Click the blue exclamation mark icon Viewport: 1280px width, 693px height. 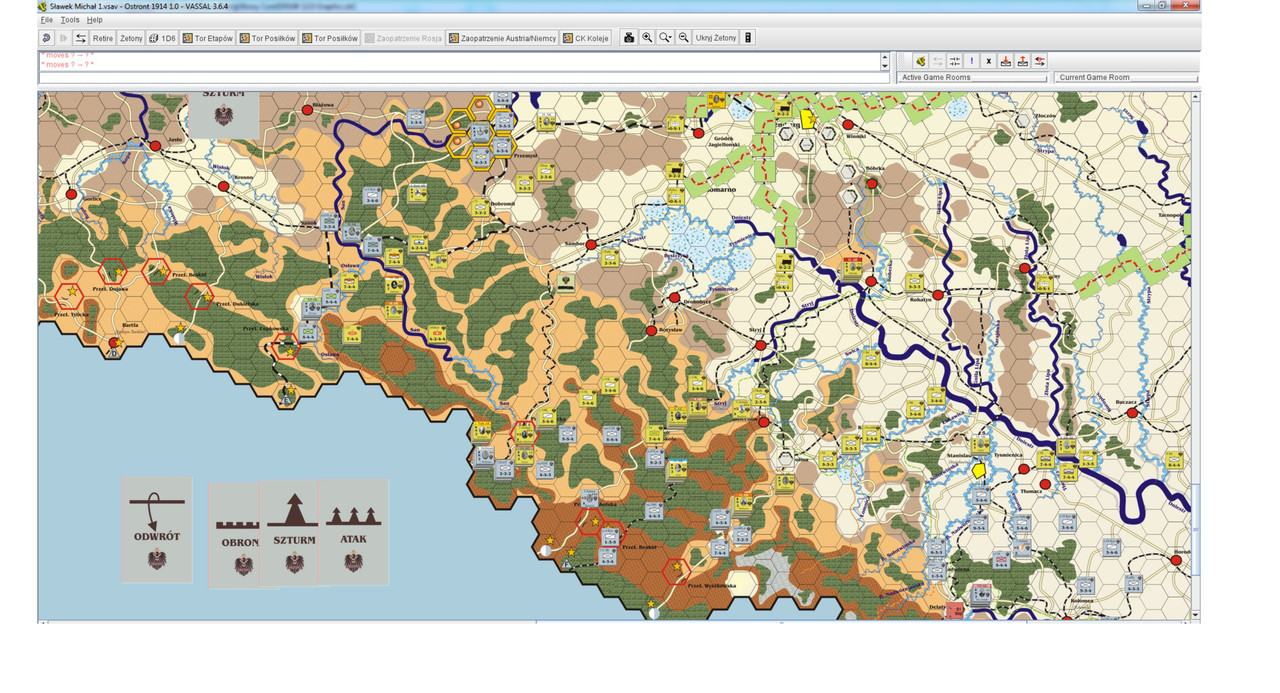point(972,61)
